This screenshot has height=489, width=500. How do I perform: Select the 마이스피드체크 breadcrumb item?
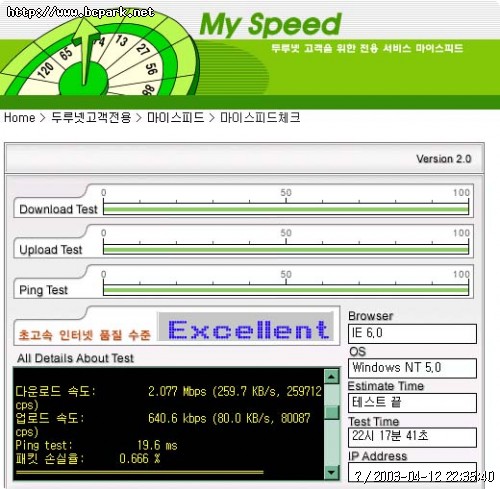pyautogui.click(x=260, y=118)
